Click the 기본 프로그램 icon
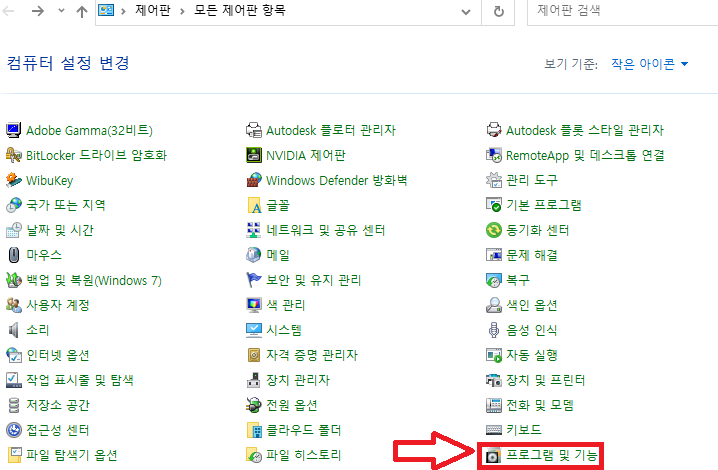Image resolution: width=718 pixels, height=470 pixels. [x=494, y=205]
